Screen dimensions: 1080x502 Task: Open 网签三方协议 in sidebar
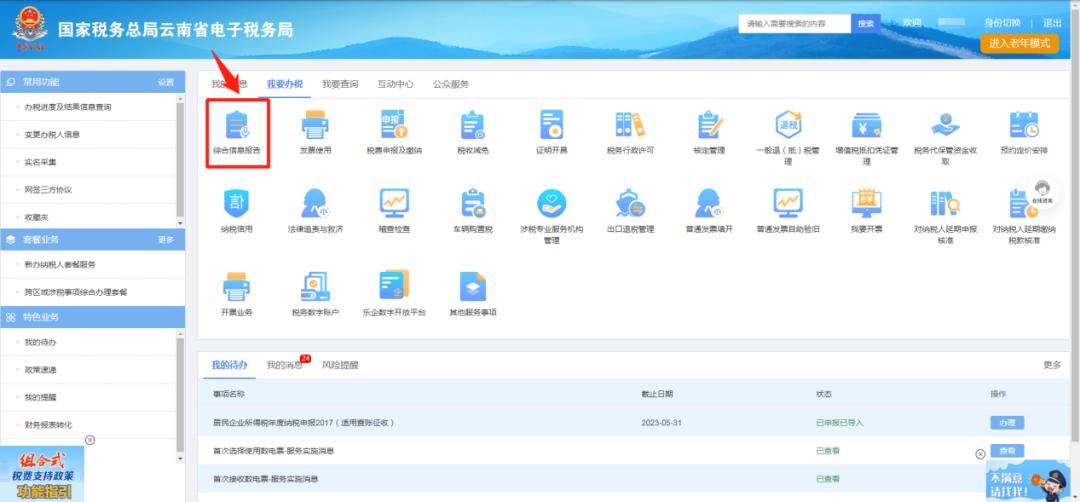[x=48, y=190]
